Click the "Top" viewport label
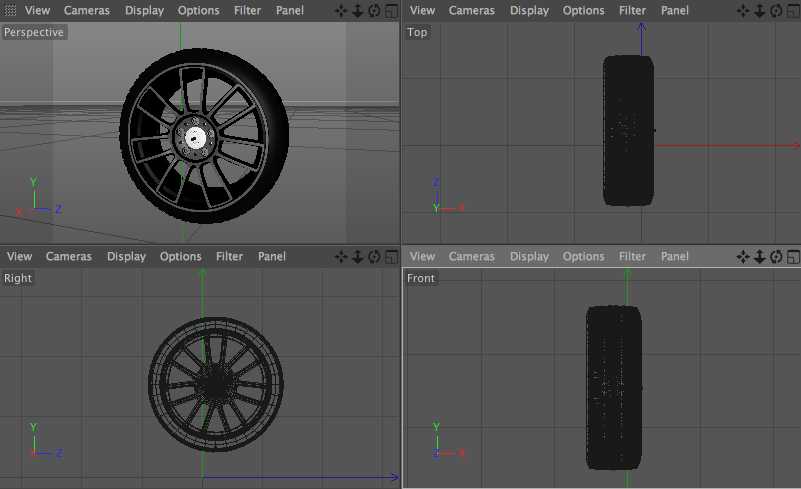The image size is (801, 489). [417, 32]
